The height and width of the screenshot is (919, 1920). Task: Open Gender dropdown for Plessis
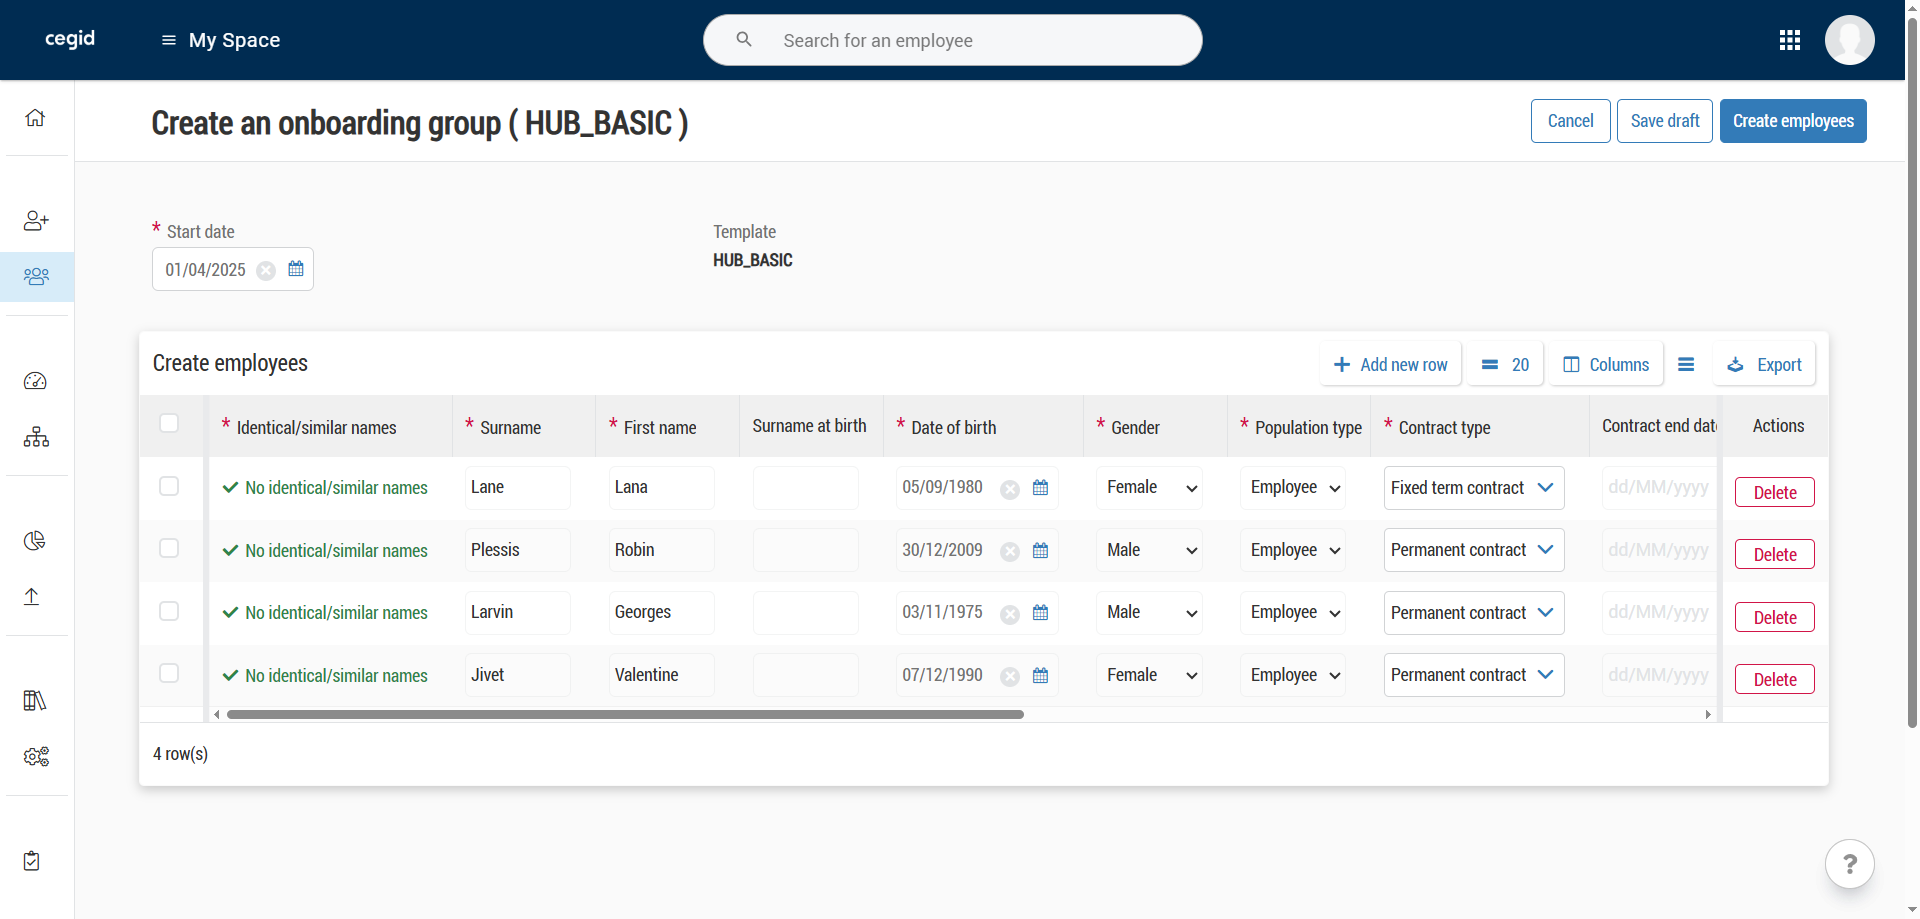pyautogui.click(x=1149, y=550)
